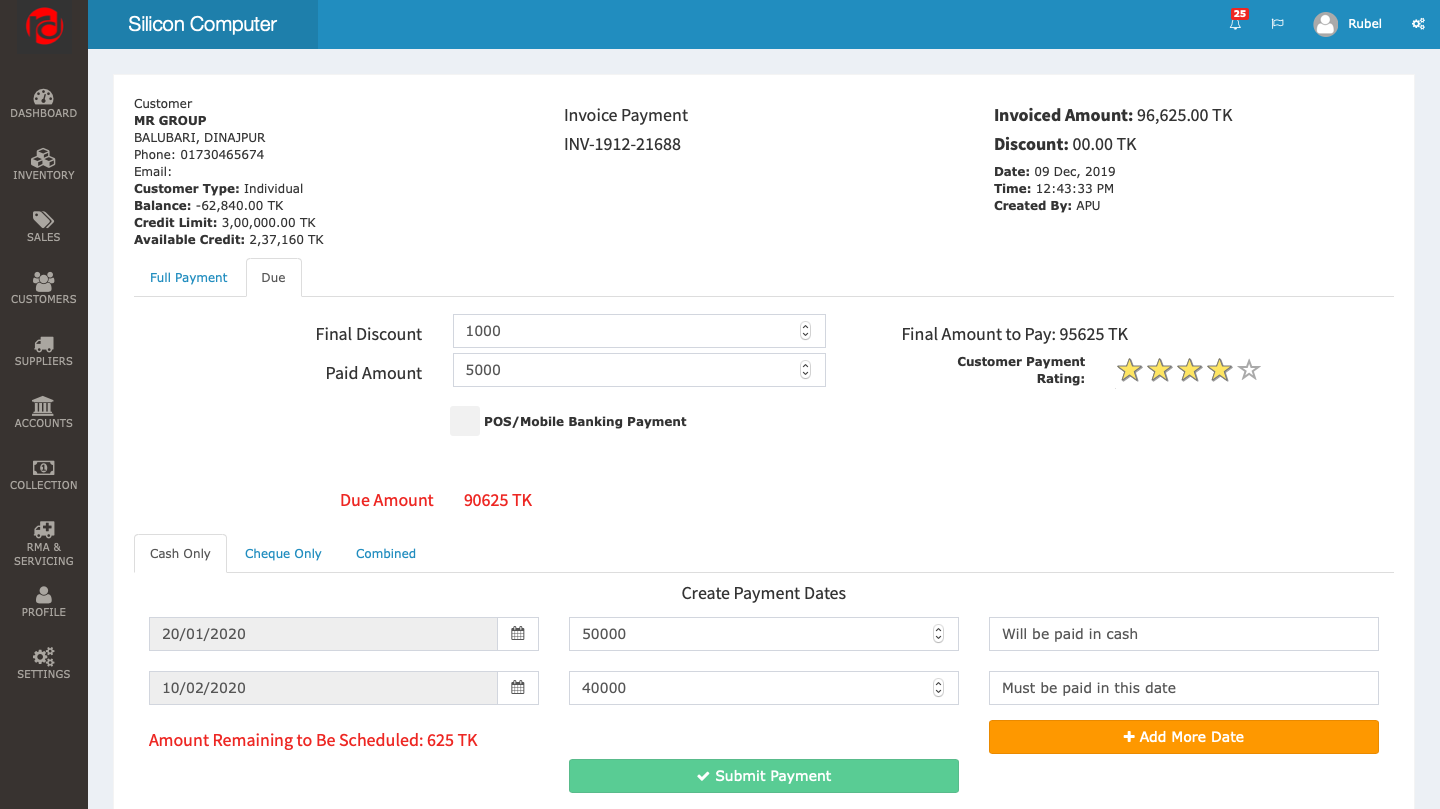
Task: Switch to the Full Payment tab
Action: tap(189, 278)
